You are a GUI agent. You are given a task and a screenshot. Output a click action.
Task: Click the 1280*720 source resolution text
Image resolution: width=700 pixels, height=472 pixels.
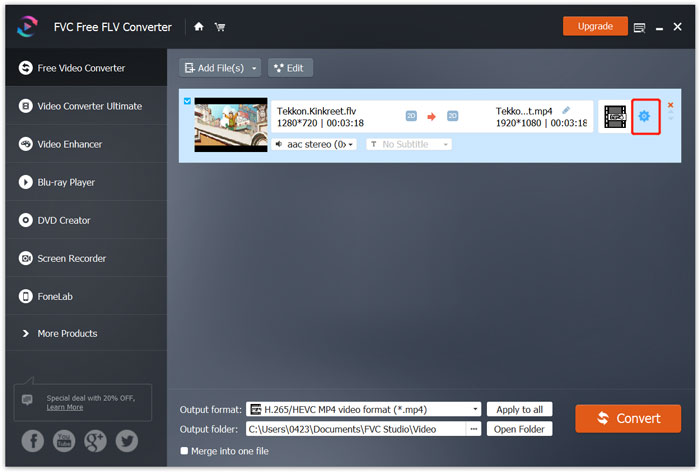point(297,123)
